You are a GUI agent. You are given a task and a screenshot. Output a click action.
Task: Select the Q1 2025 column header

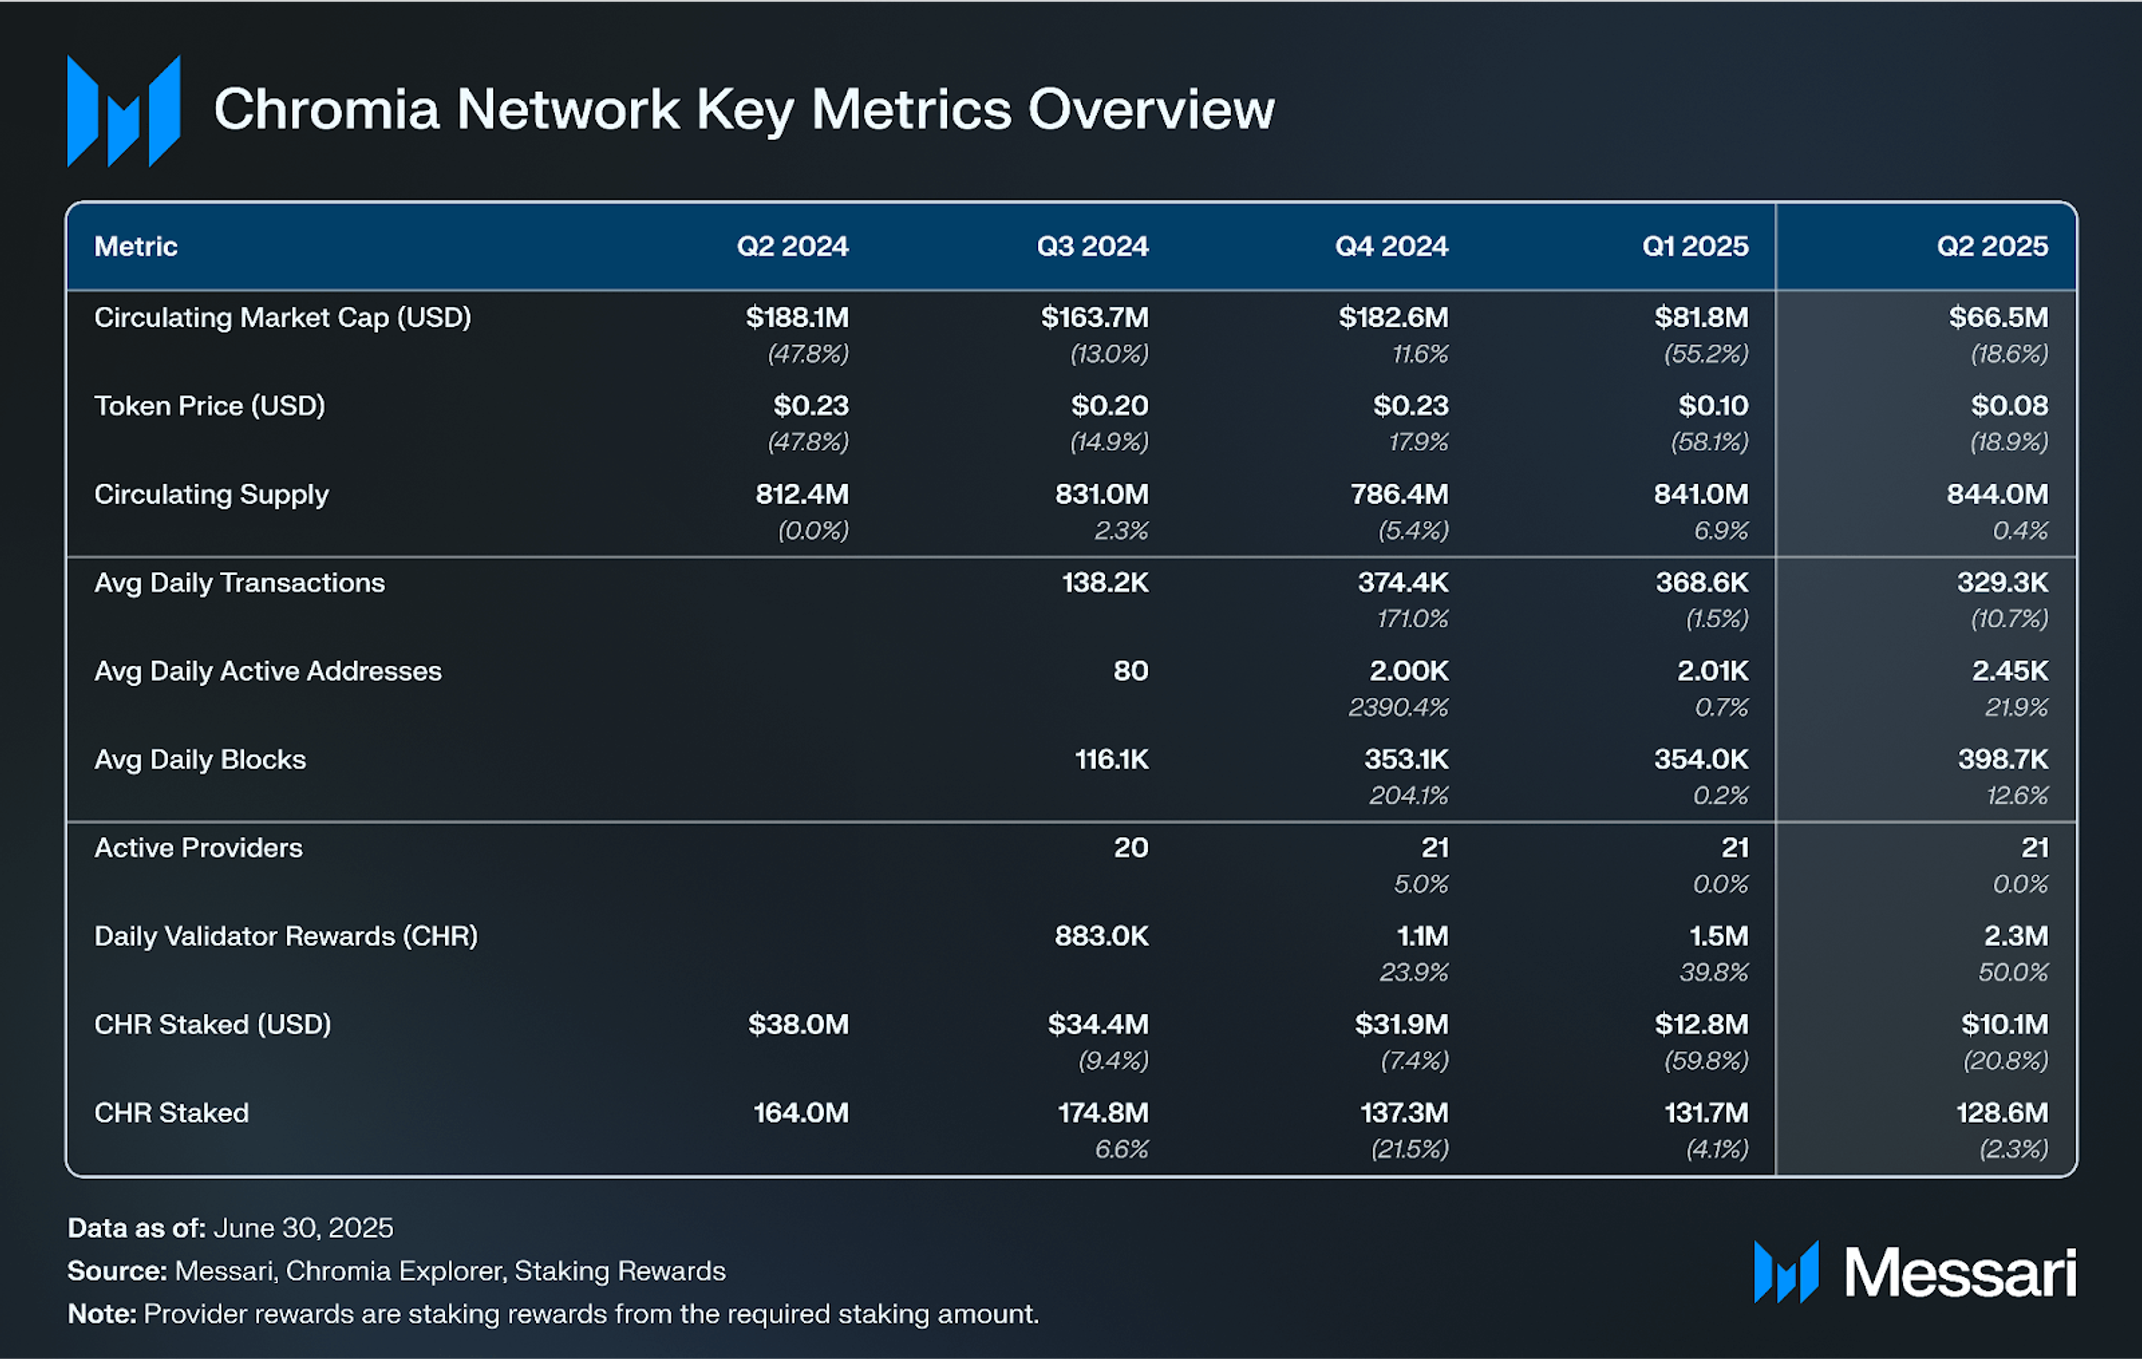click(1695, 246)
